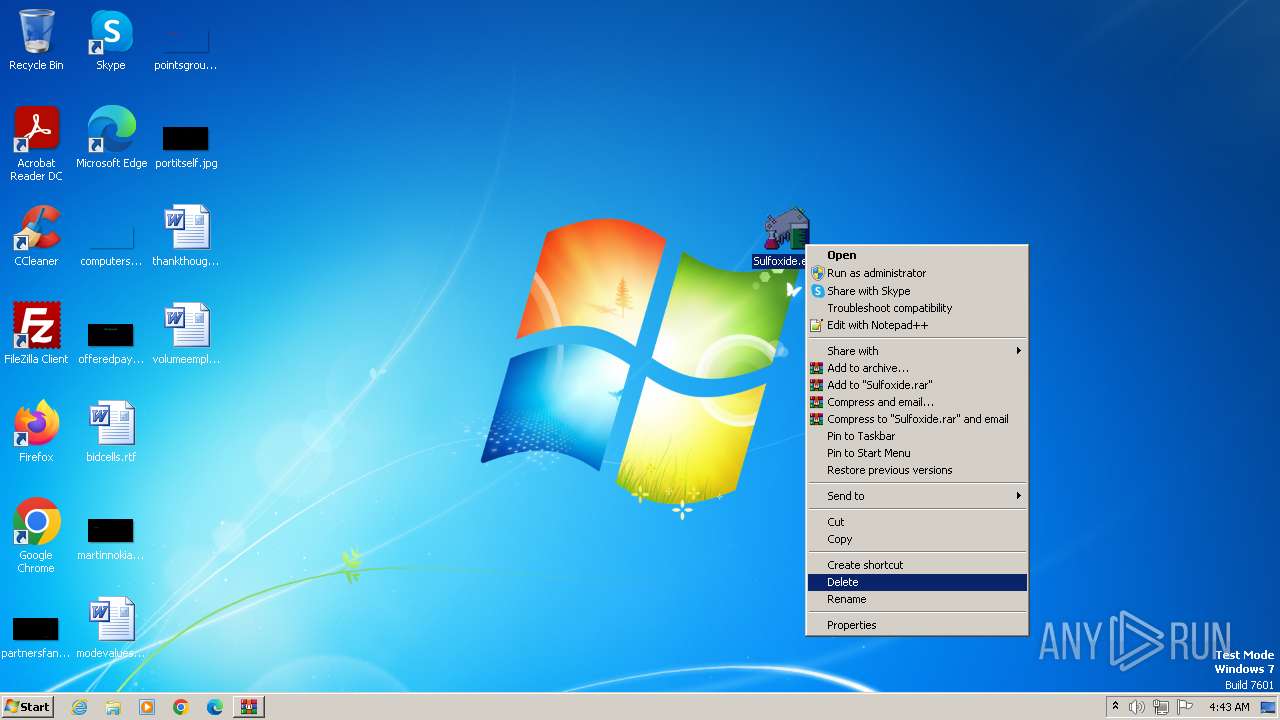Select the Microsoft Edge desktop shortcut

pos(111,138)
